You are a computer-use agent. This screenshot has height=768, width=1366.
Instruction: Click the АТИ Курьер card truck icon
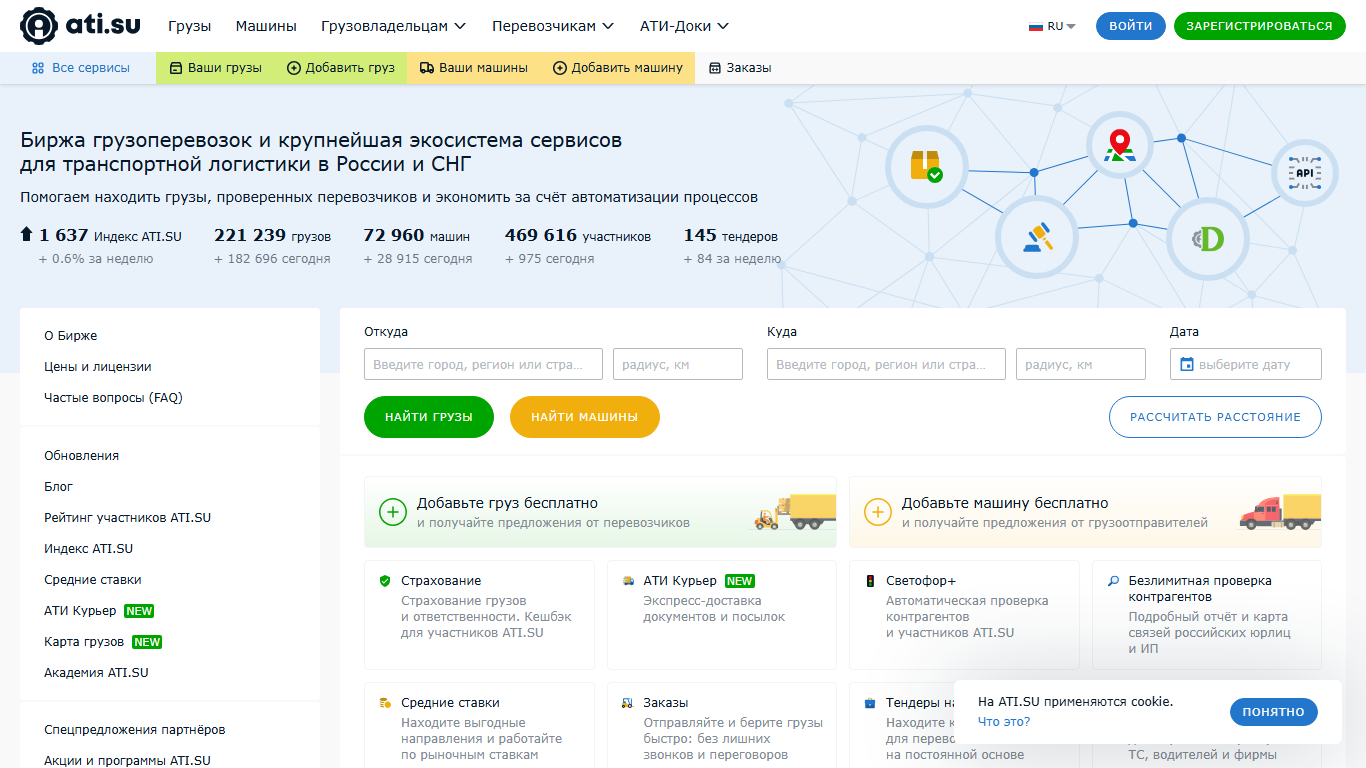click(628, 580)
